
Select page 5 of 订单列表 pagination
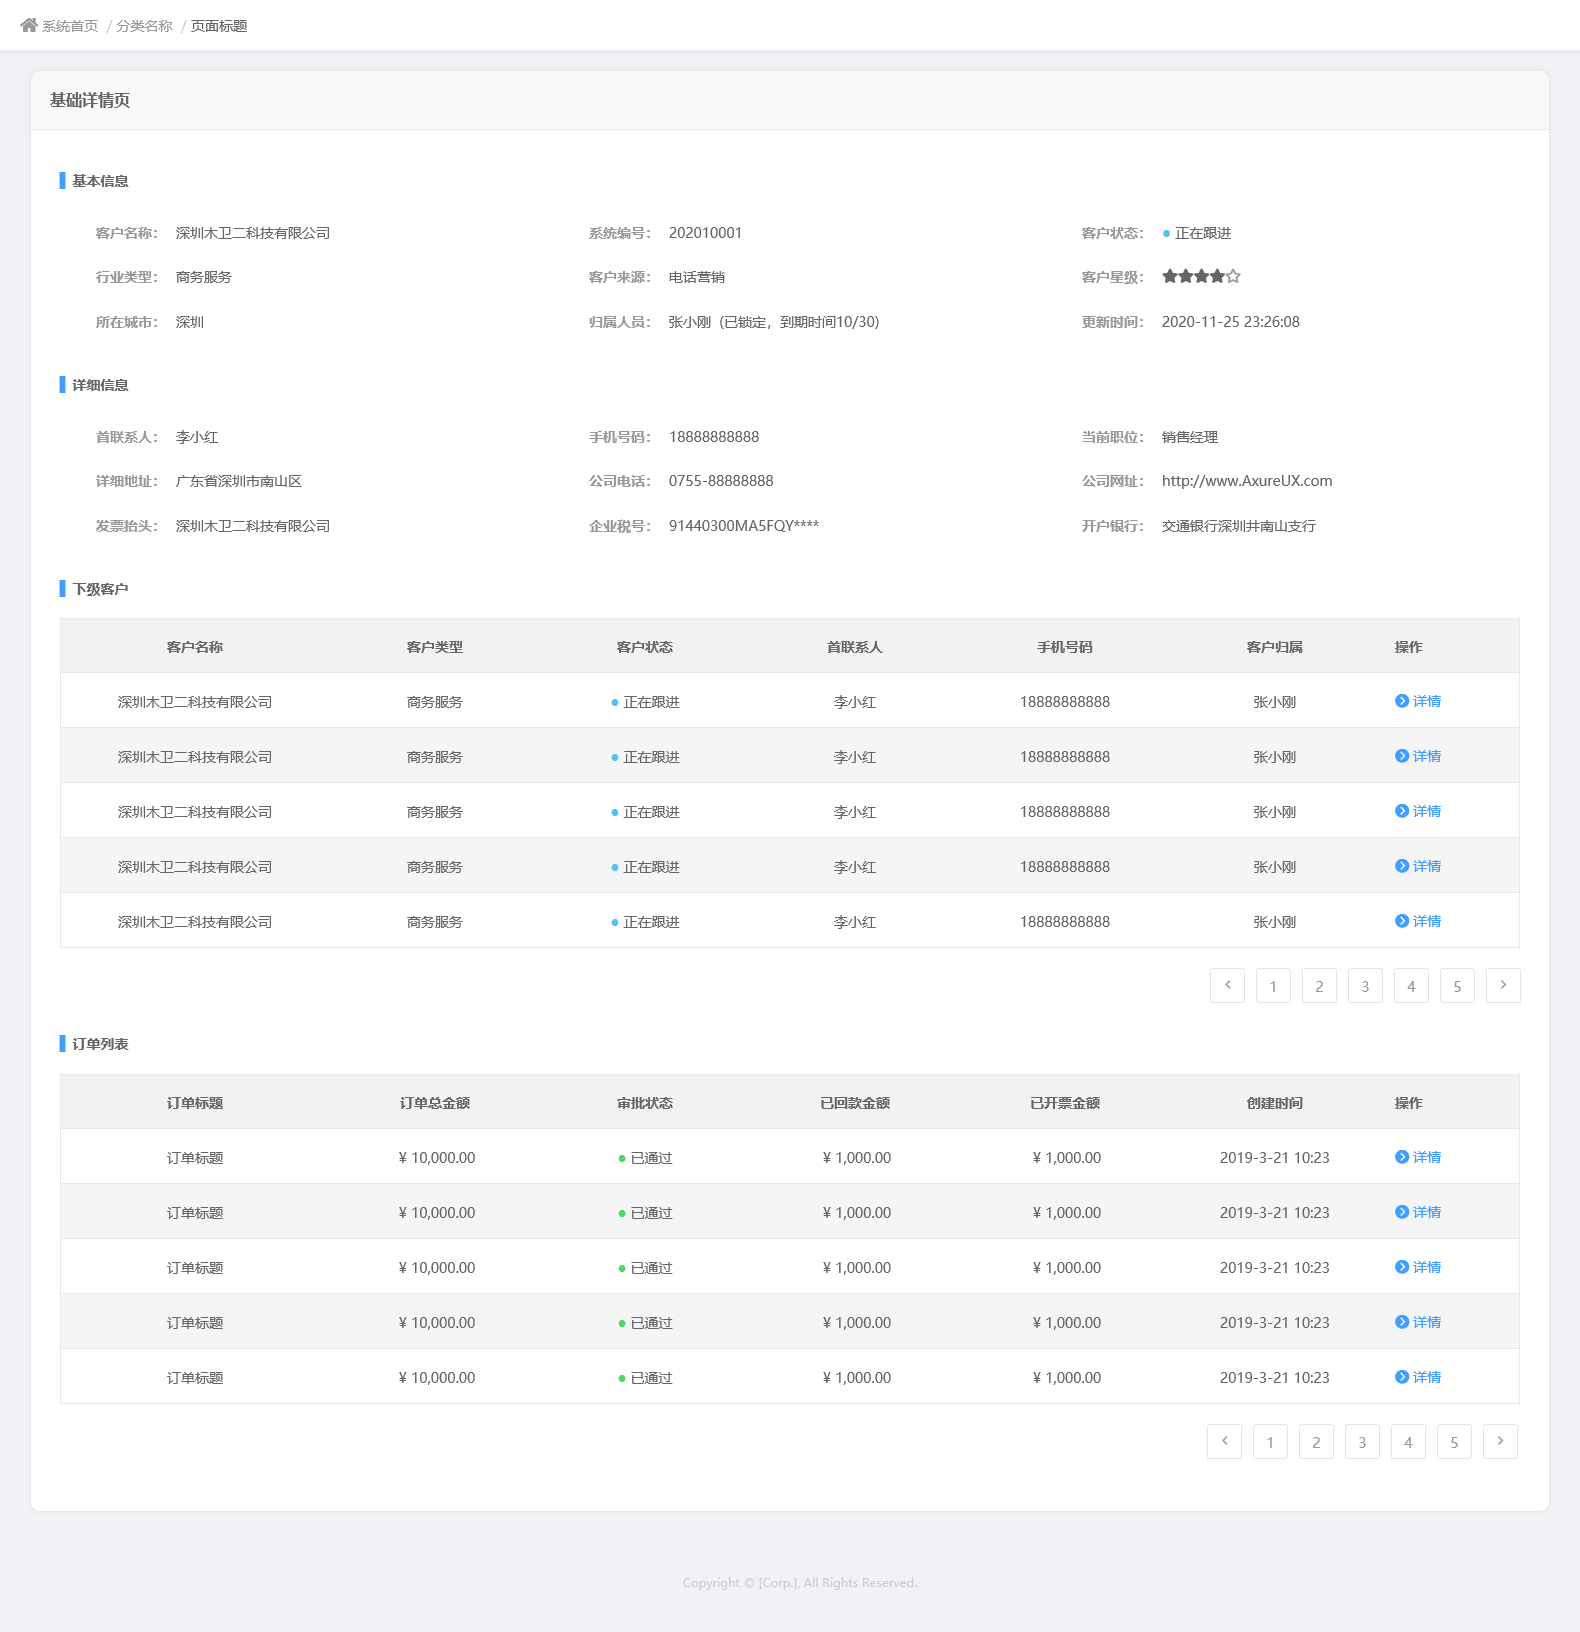pos(1454,1441)
